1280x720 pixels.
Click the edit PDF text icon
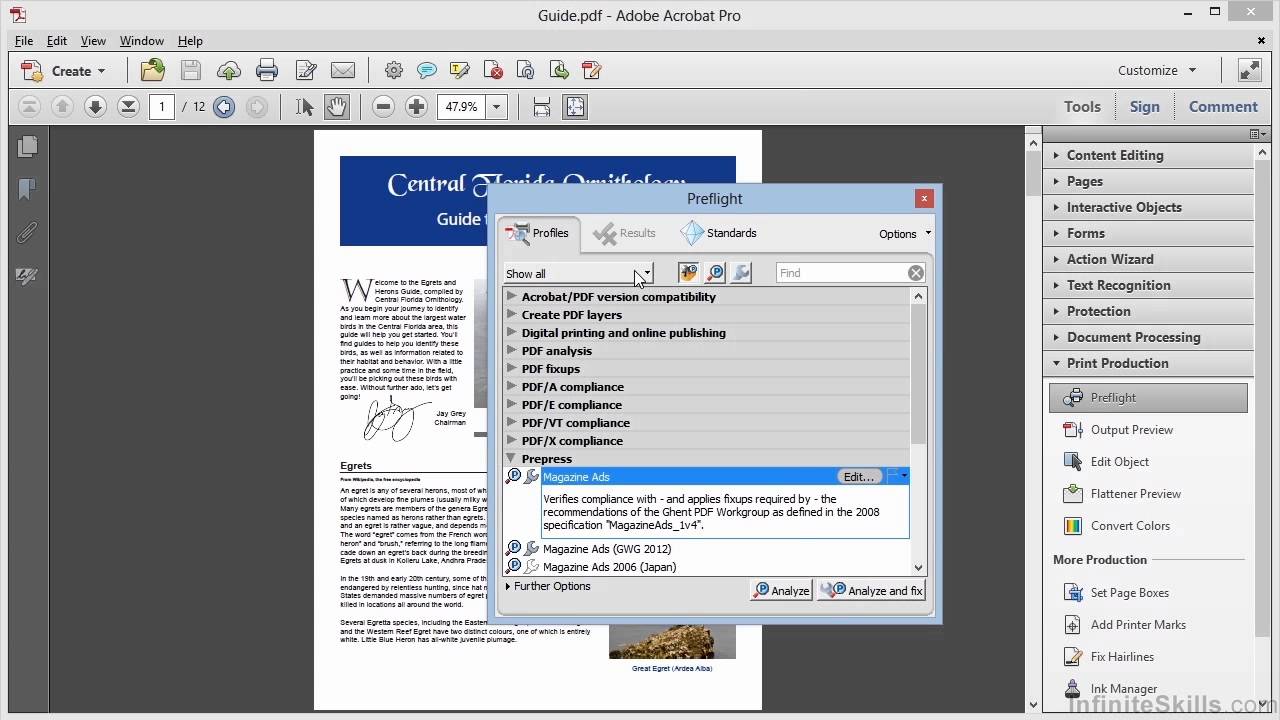click(x=592, y=70)
